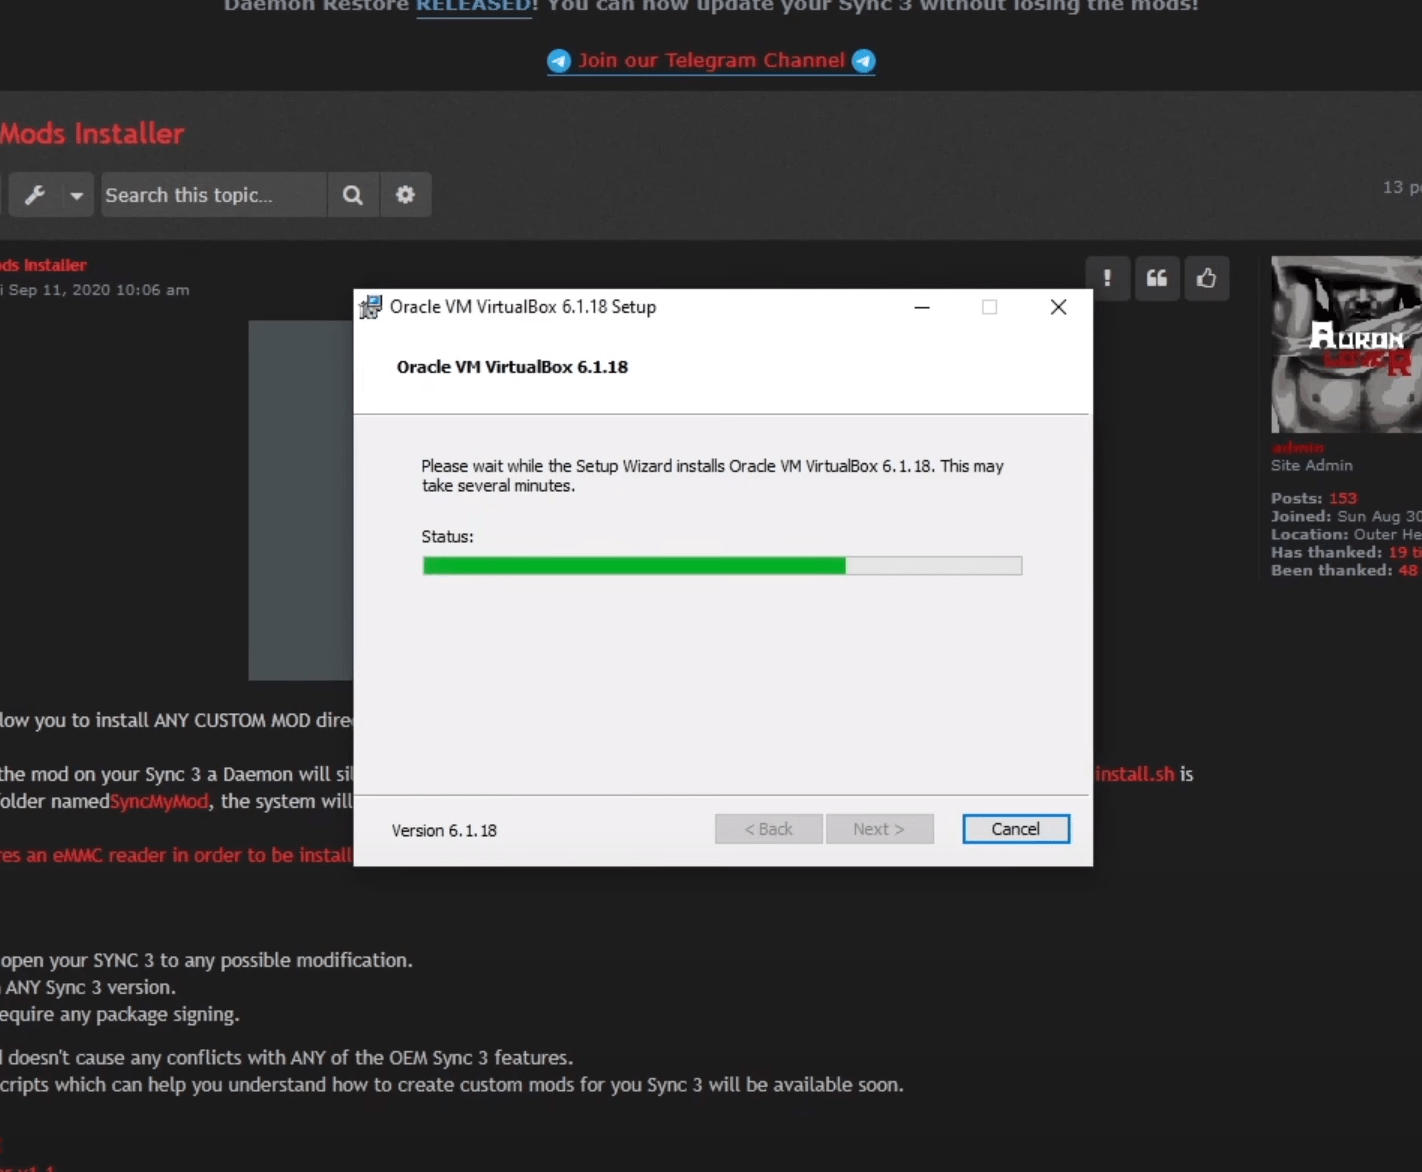This screenshot has height=1172, width=1422.
Task: Click the installation progress bar
Action: point(722,566)
